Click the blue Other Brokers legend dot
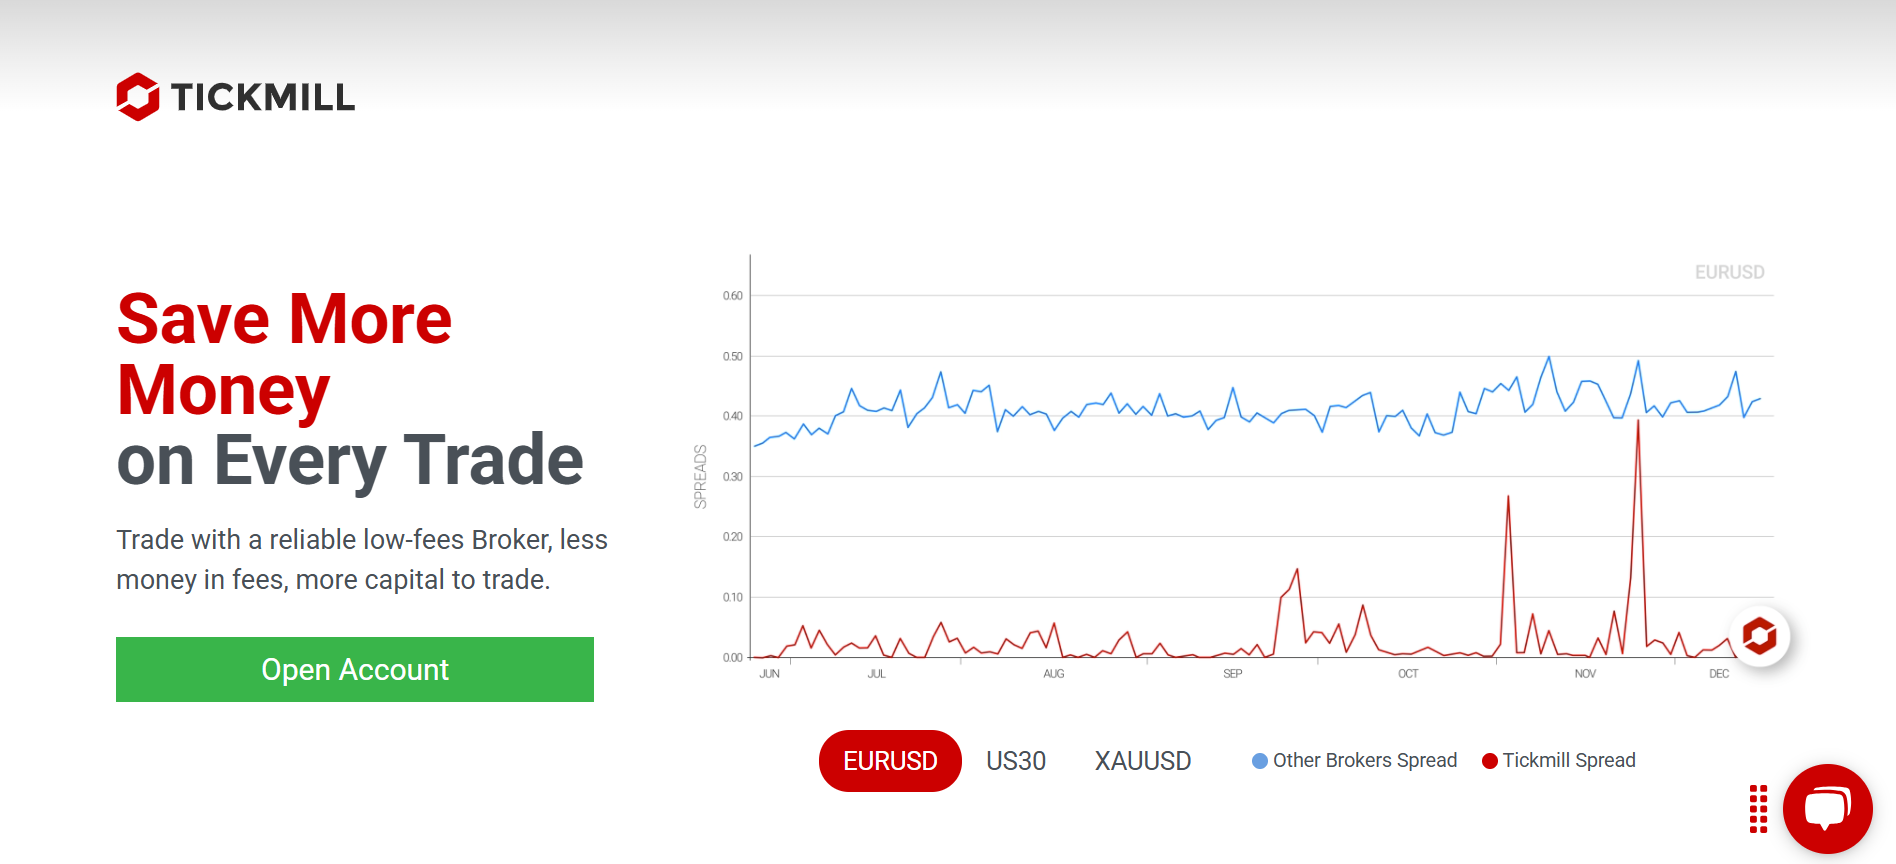 click(1260, 761)
